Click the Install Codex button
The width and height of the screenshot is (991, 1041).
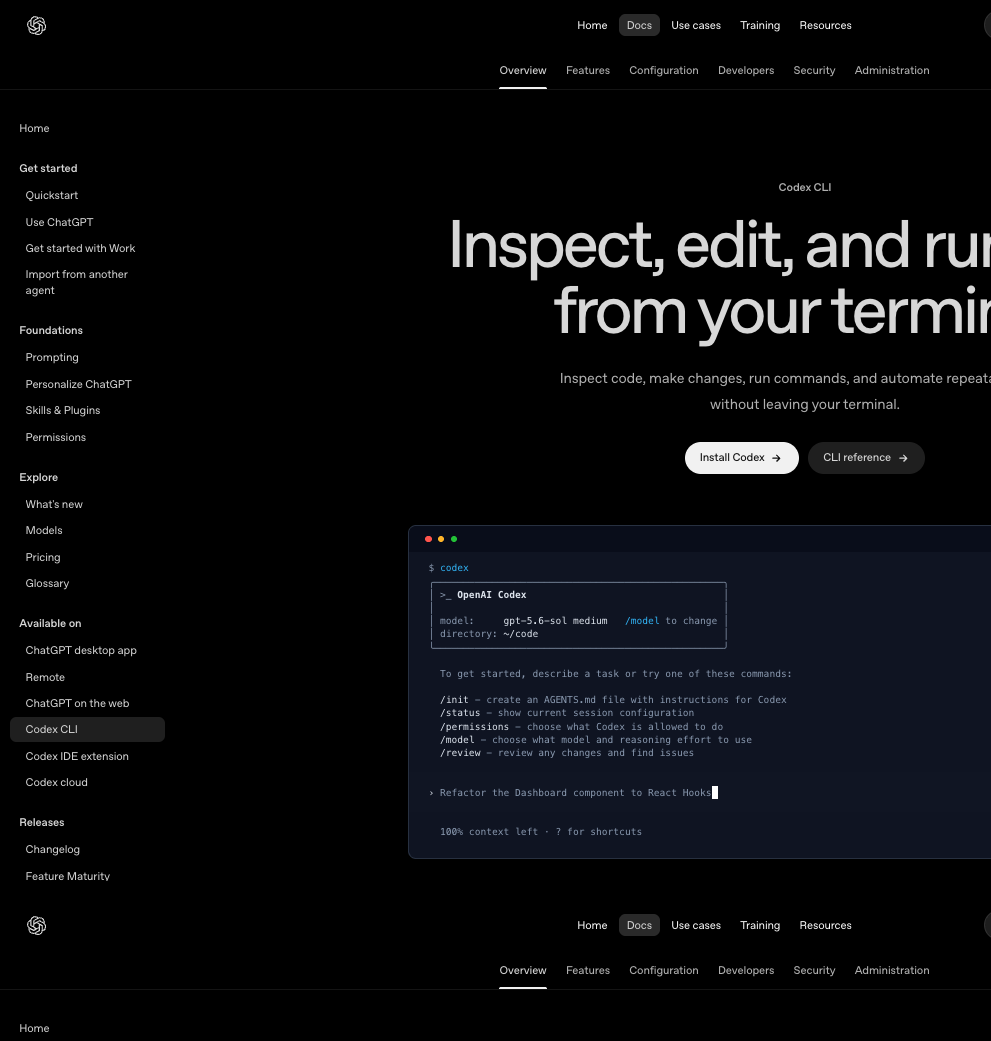pos(741,458)
